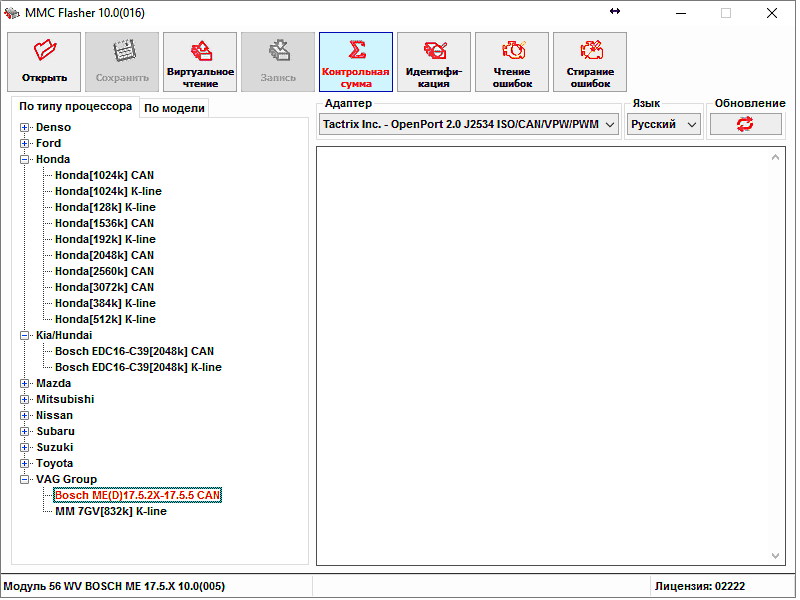Image resolution: width=800 pixels, height=600 pixels.
Task: Switch to the По модели tab
Action: tap(174, 108)
